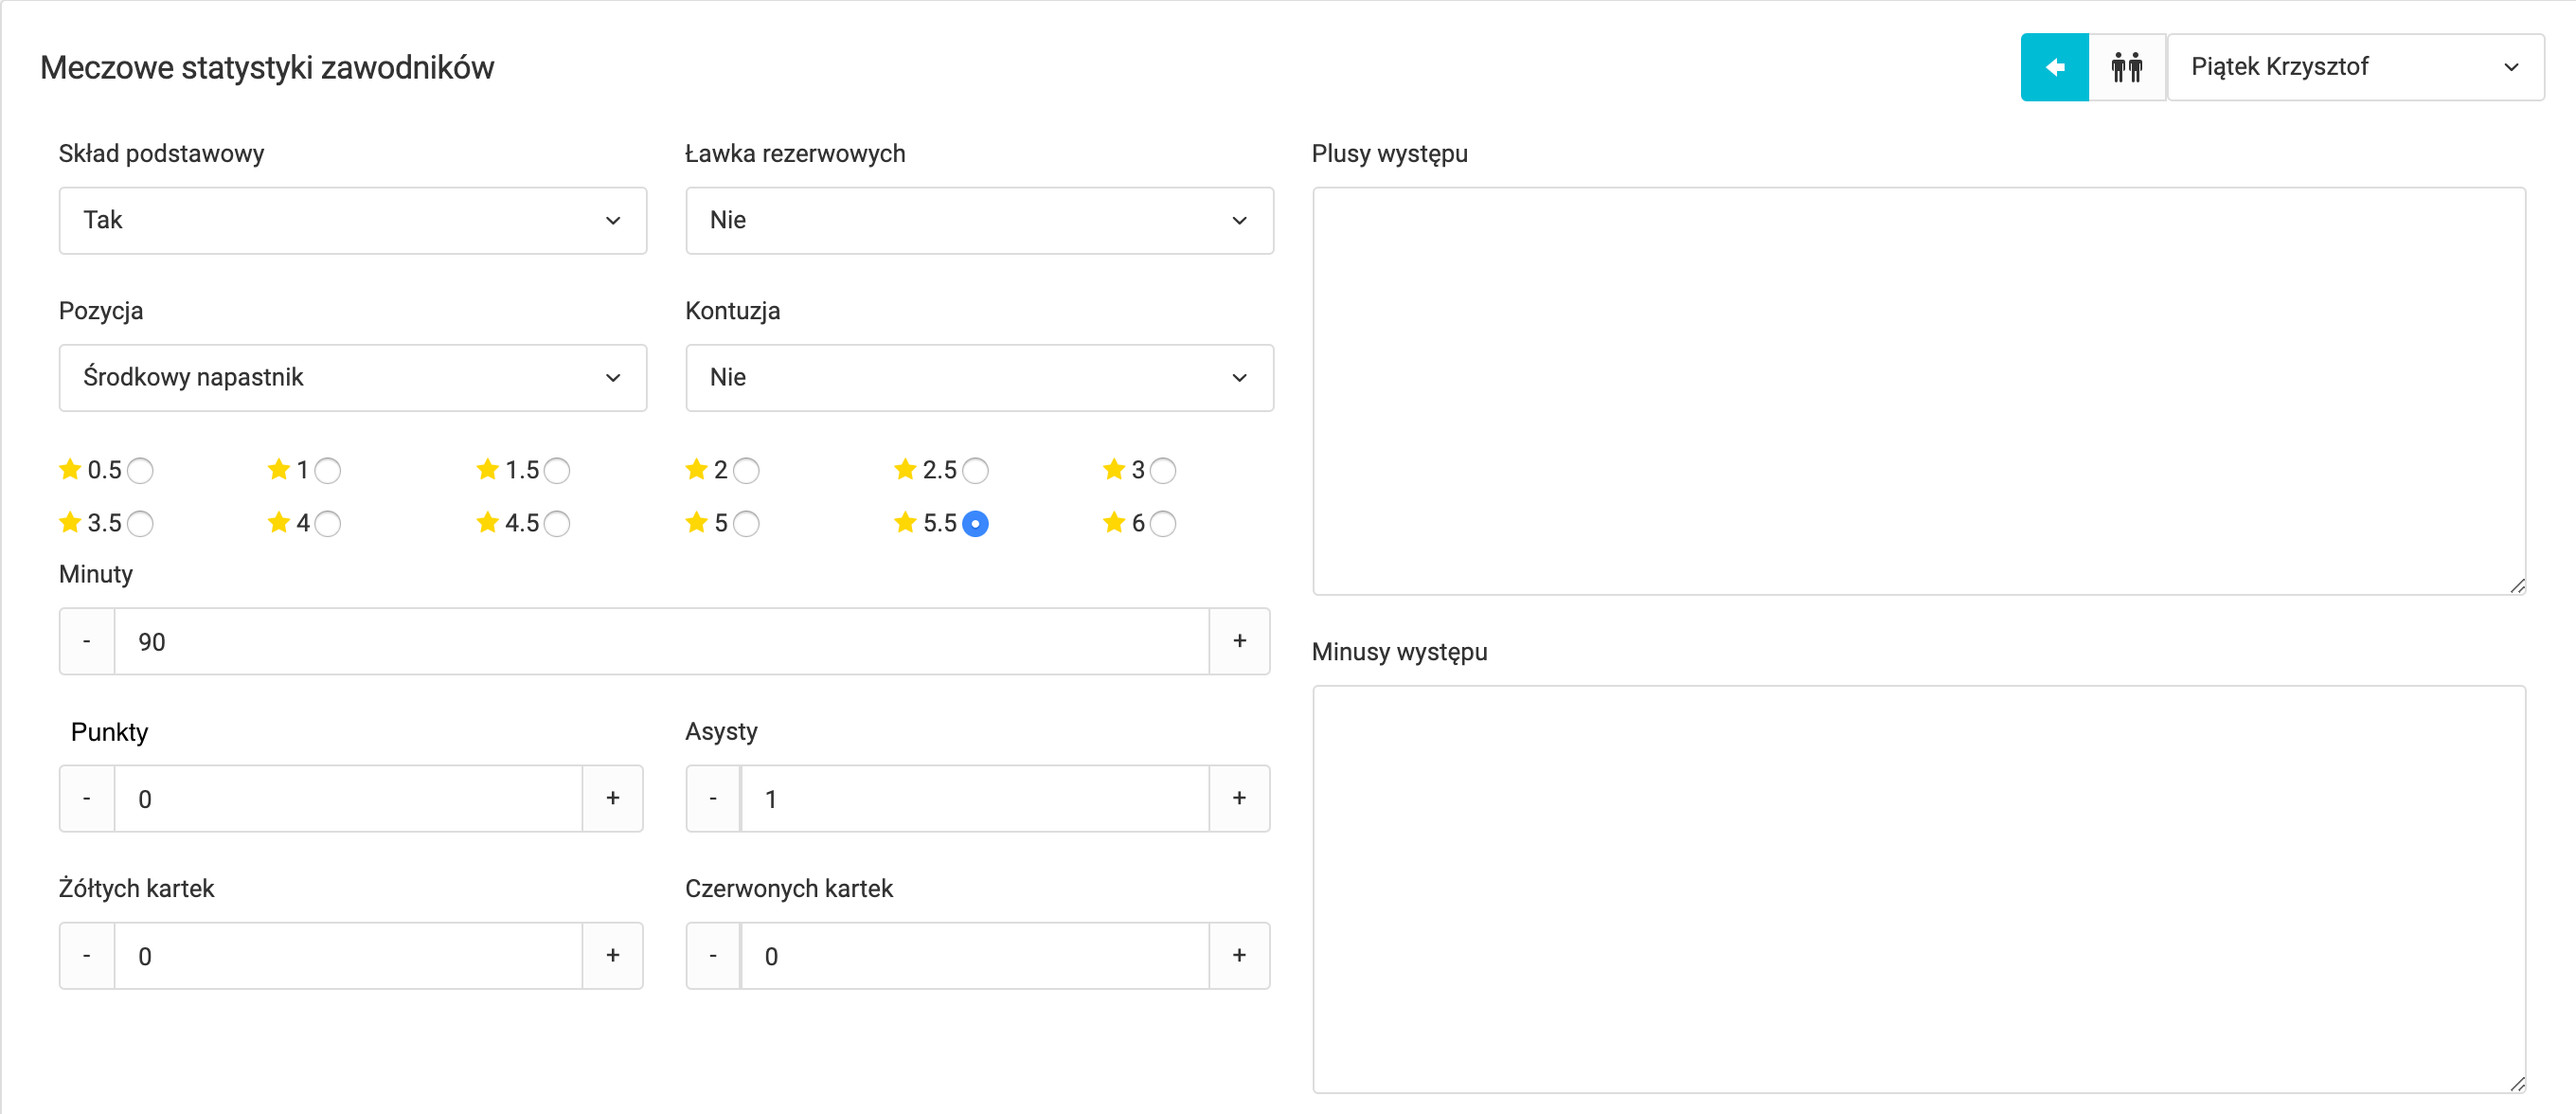Increase Punkty with the plus button
Image resolution: width=2576 pixels, height=1114 pixels.
(x=613, y=798)
